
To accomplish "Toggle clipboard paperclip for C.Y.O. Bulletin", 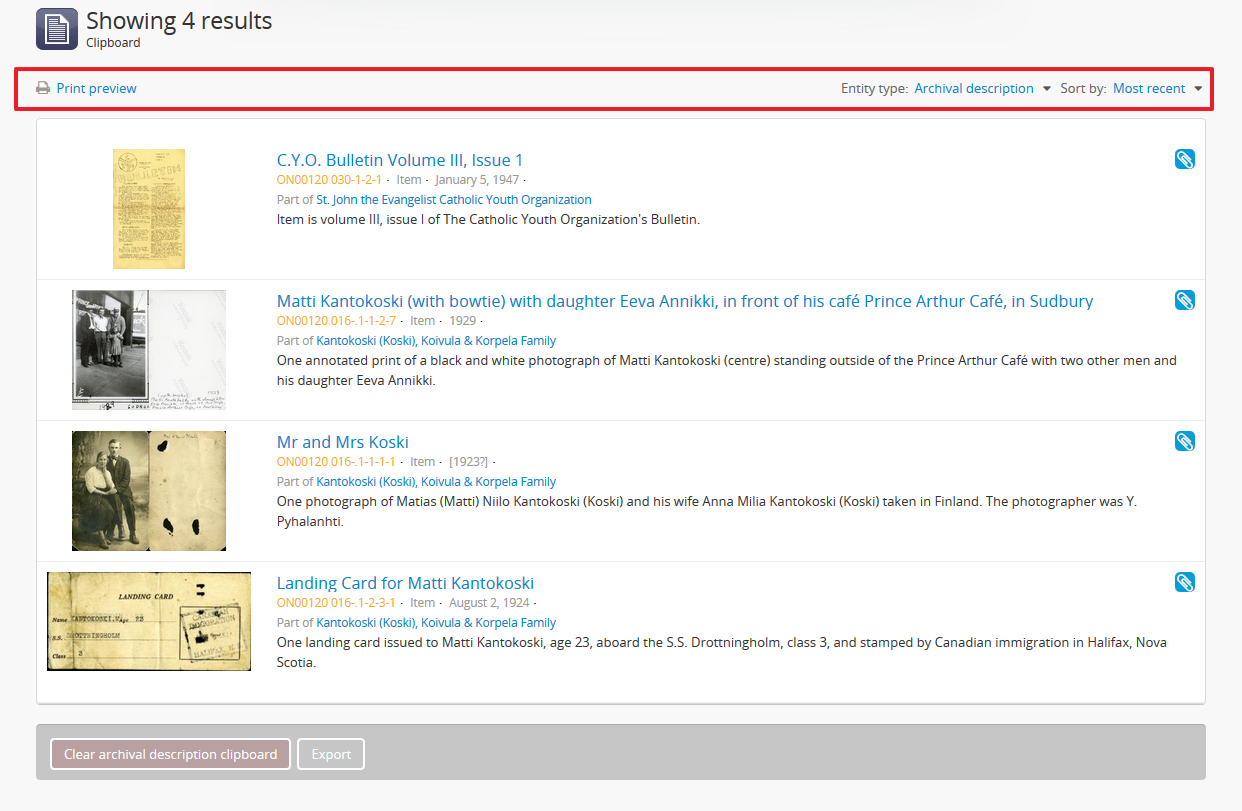I will (x=1184, y=159).
